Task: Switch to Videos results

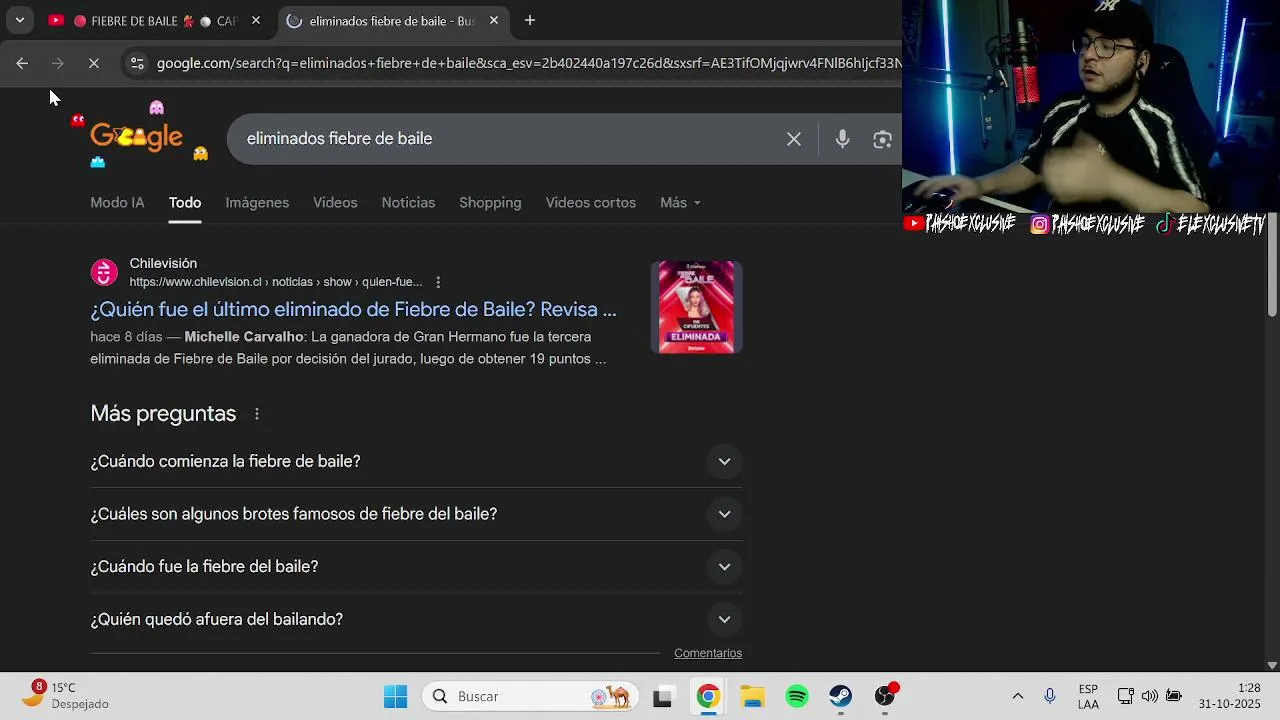Action: tap(335, 202)
